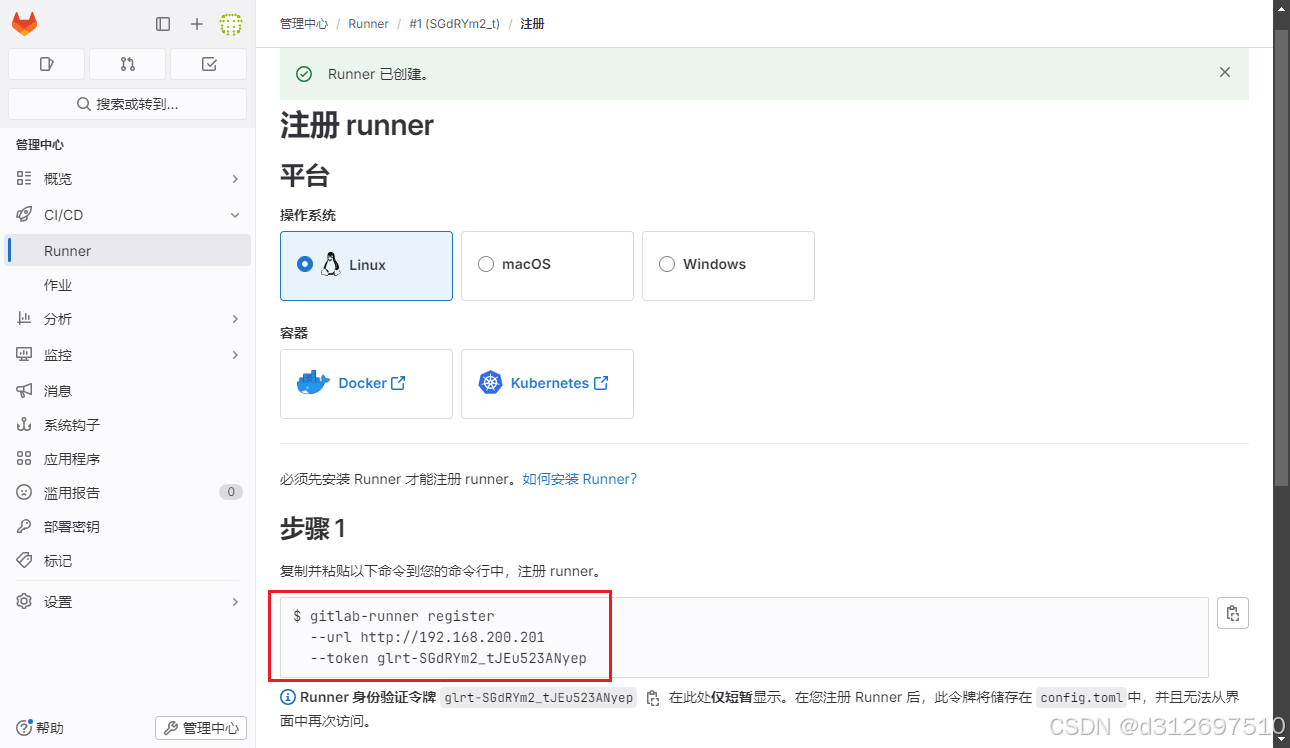Click the Analytics chart icon

[x=24, y=319]
